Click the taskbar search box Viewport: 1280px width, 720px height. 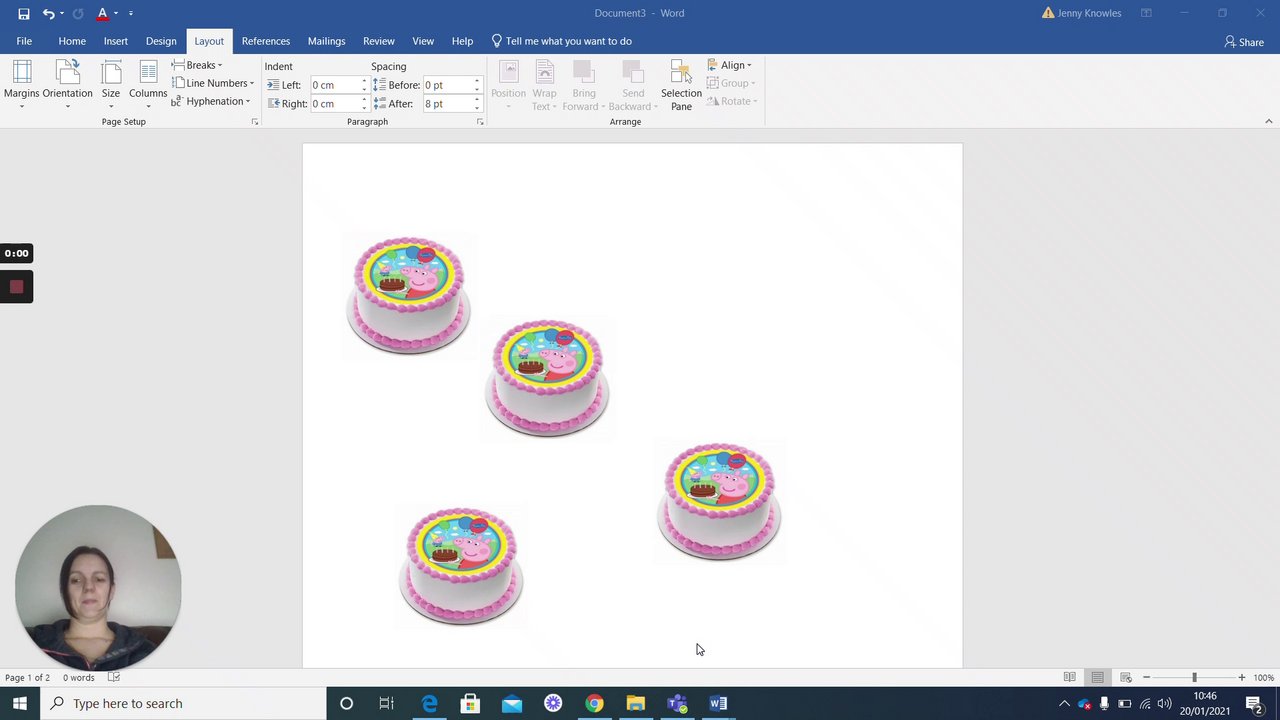click(x=183, y=703)
